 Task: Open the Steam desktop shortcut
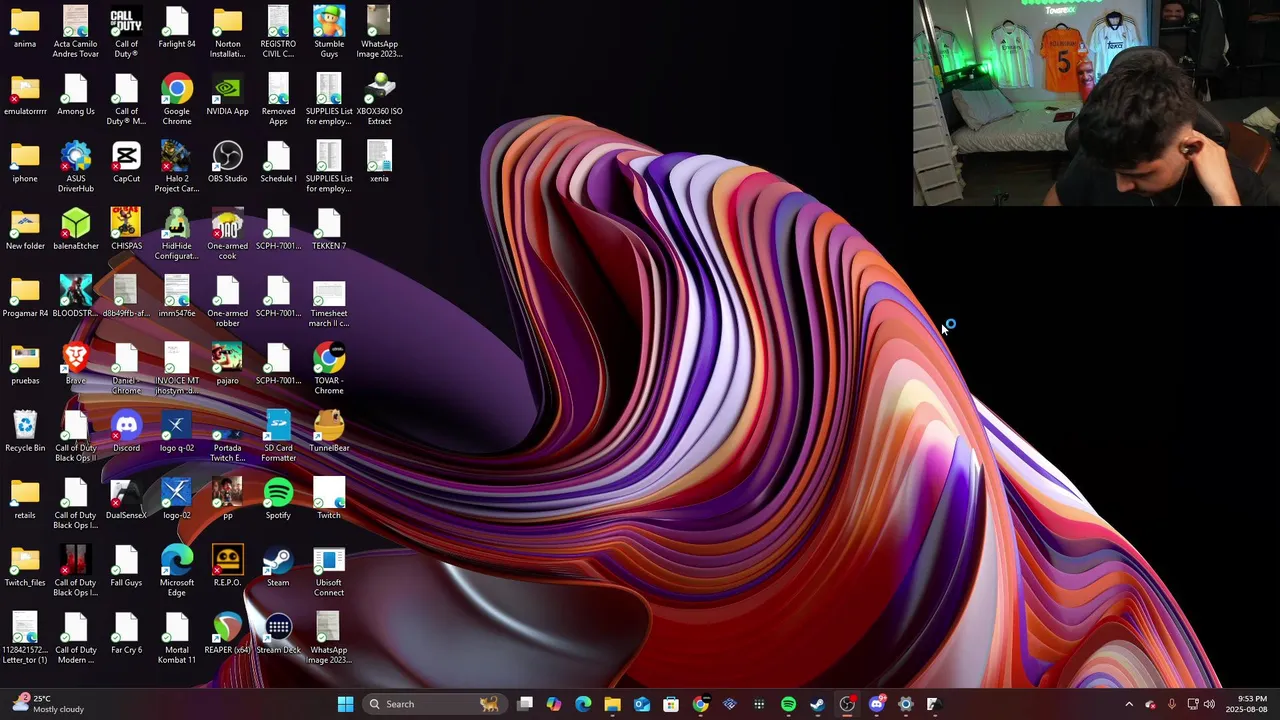pos(278,566)
